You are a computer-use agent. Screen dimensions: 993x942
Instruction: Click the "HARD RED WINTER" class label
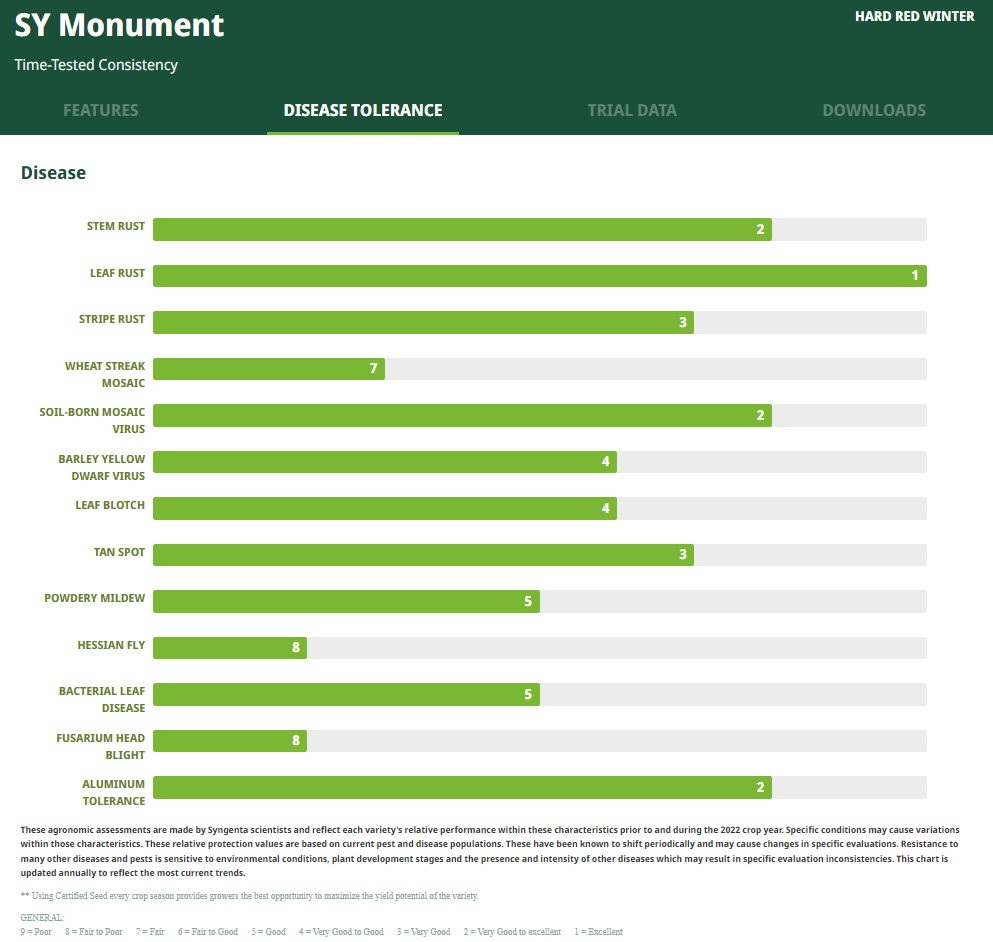[x=914, y=16]
